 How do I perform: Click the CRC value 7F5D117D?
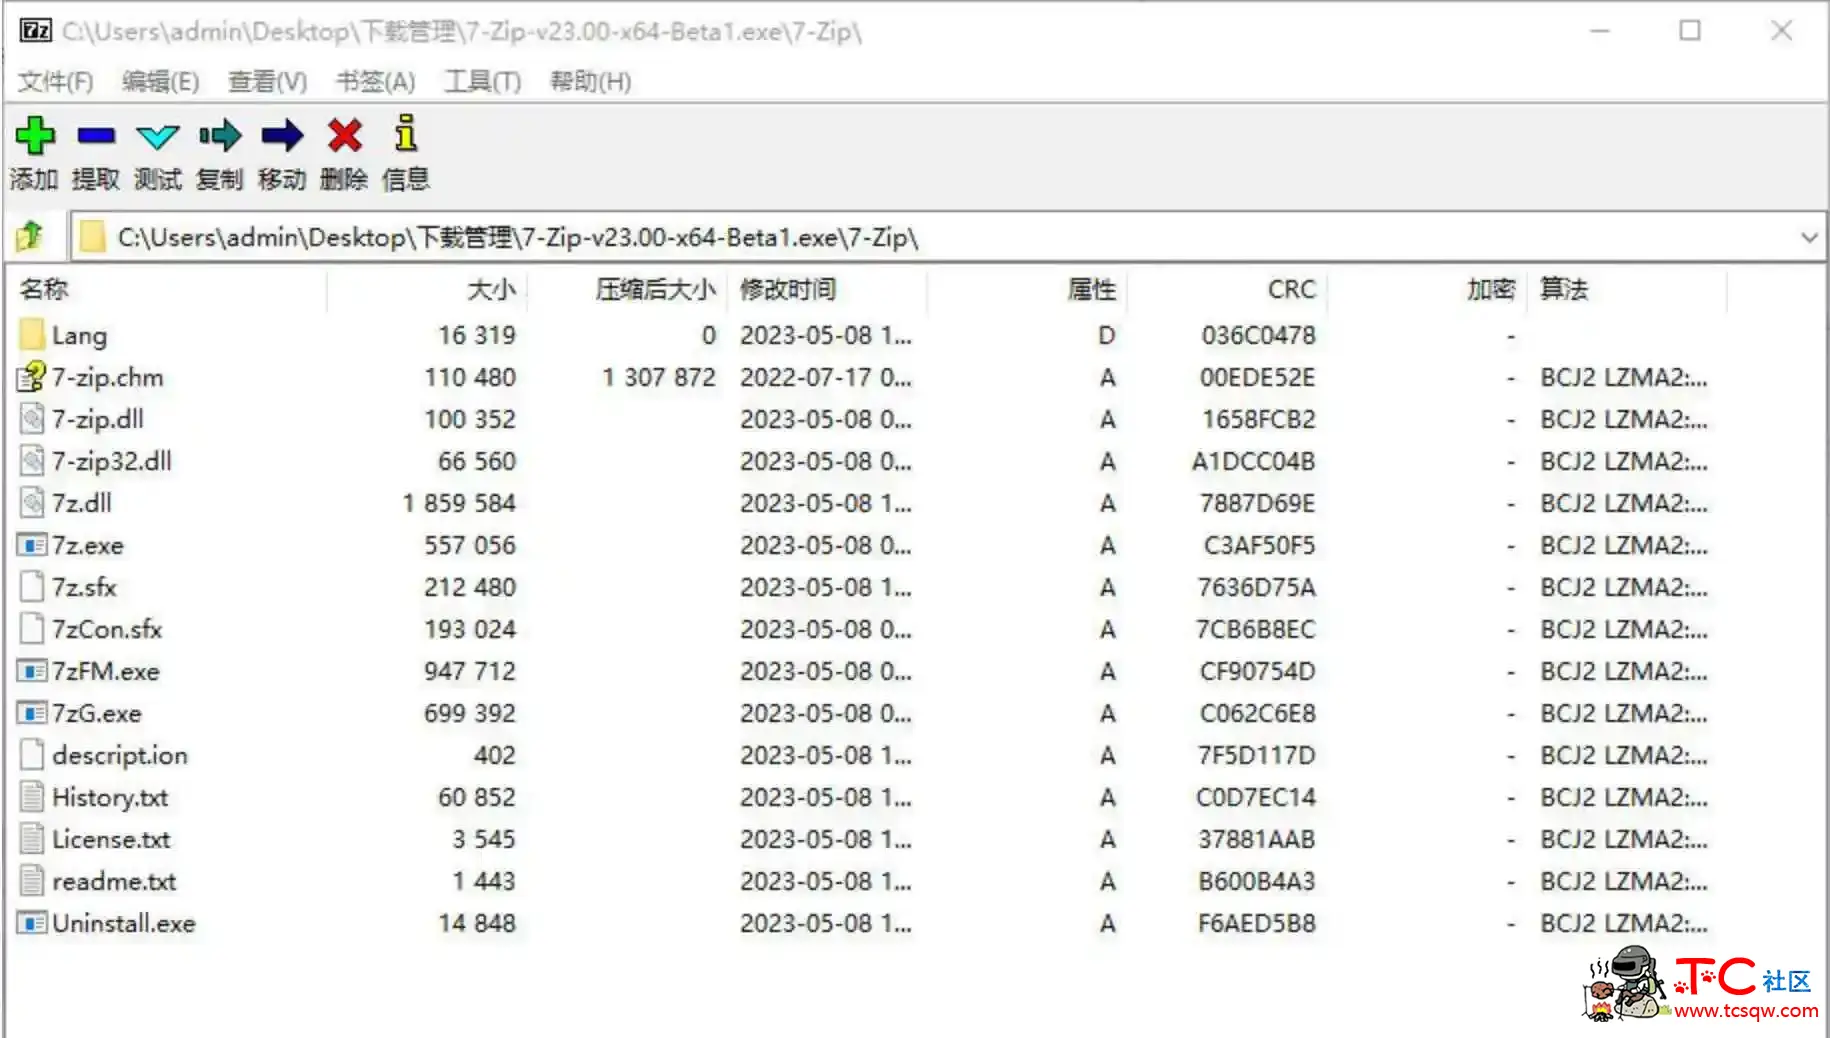coord(1257,755)
